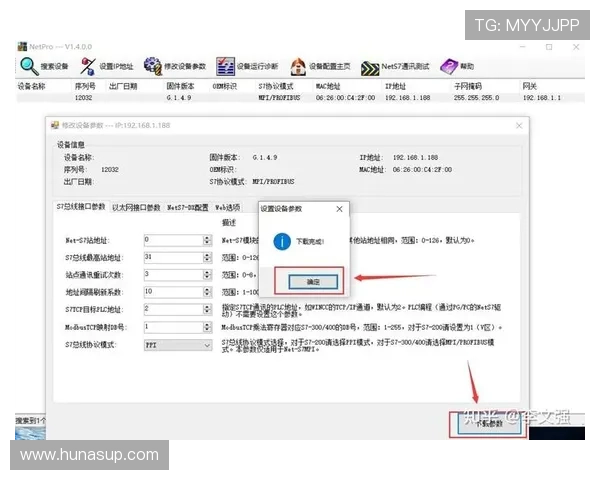Screen dimensions: 600x480
Task: Close the 修改设备参数 parameters window
Action: pos(519,126)
